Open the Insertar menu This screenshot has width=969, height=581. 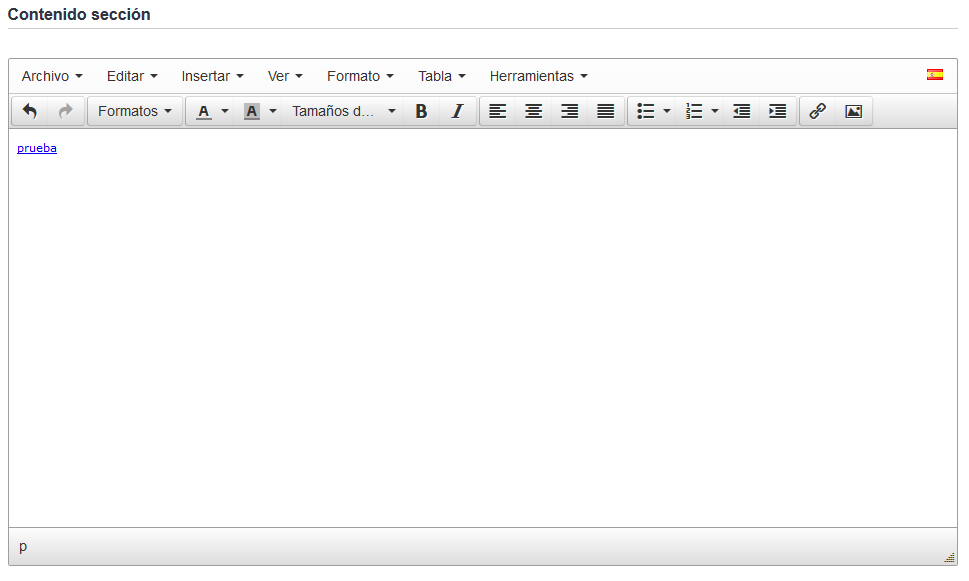(x=213, y=76)
